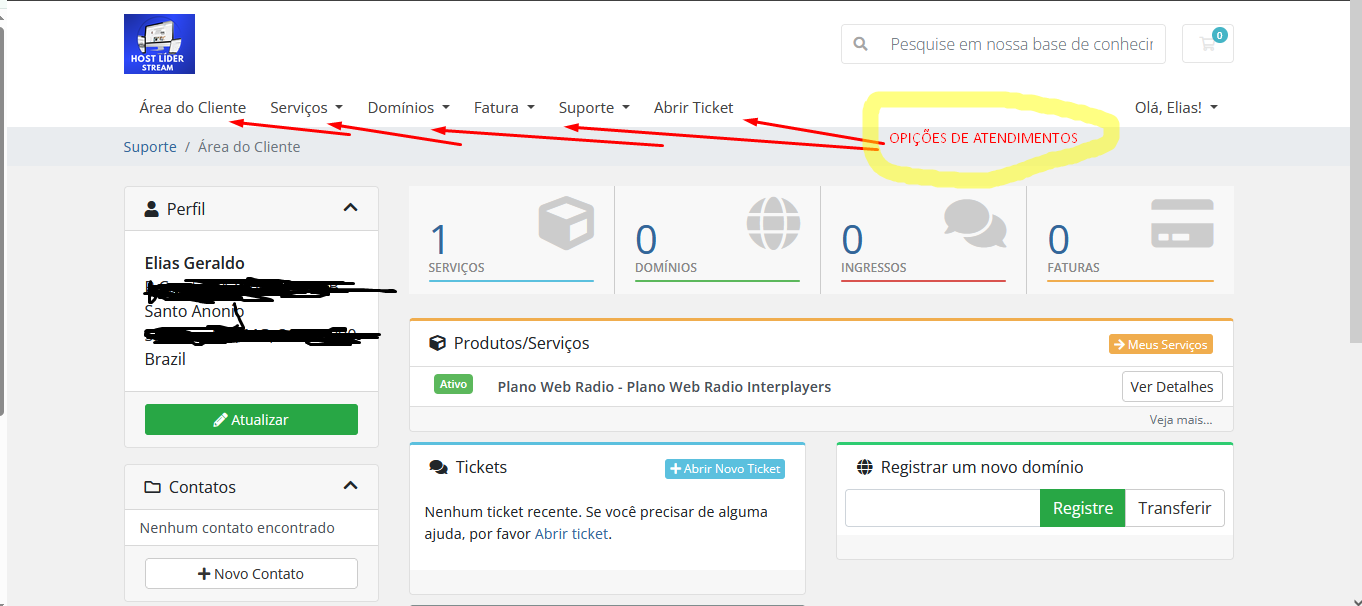Expand the Domínios dropdown menu
Screen dimensions: 1362x606
[x=408, y=107]
